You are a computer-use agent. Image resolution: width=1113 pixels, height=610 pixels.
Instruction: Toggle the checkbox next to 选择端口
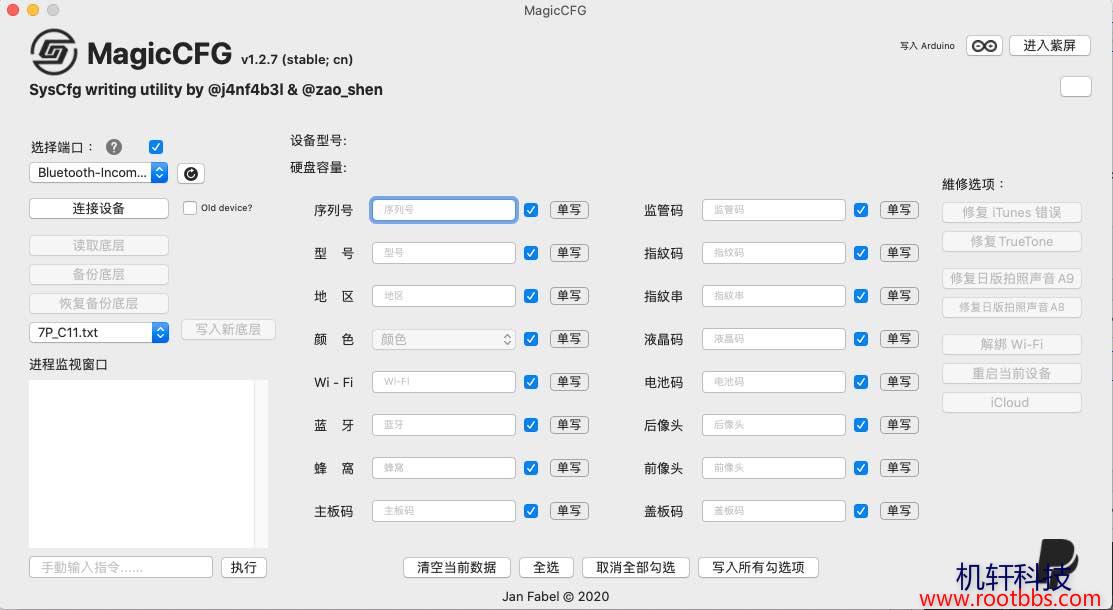click(156, 147)
